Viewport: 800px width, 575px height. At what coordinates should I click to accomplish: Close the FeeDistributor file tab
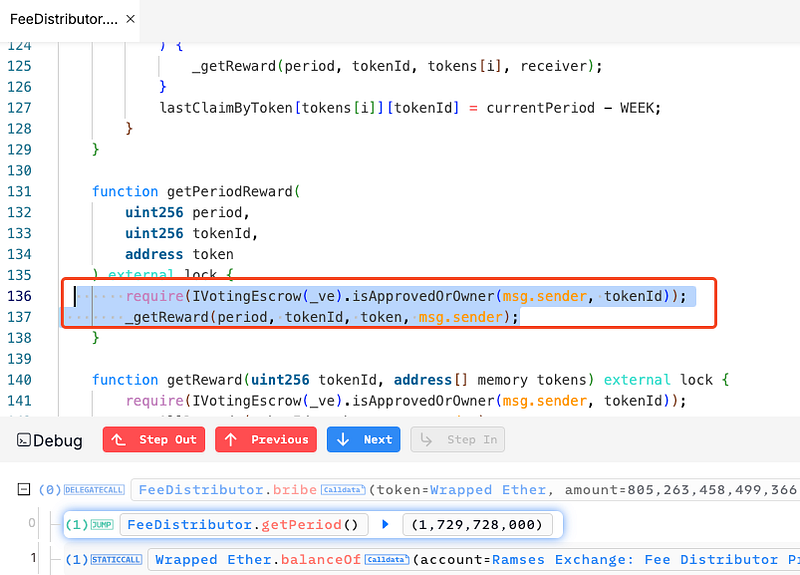(131, 19)
